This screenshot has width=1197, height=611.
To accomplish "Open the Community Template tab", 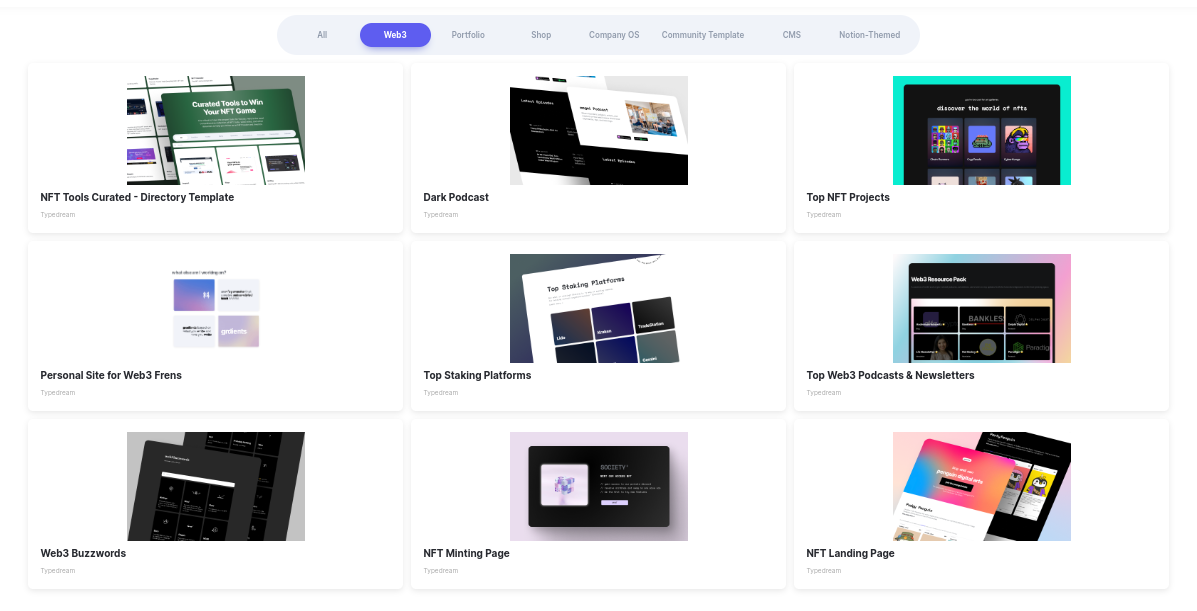I will point(703,35).
